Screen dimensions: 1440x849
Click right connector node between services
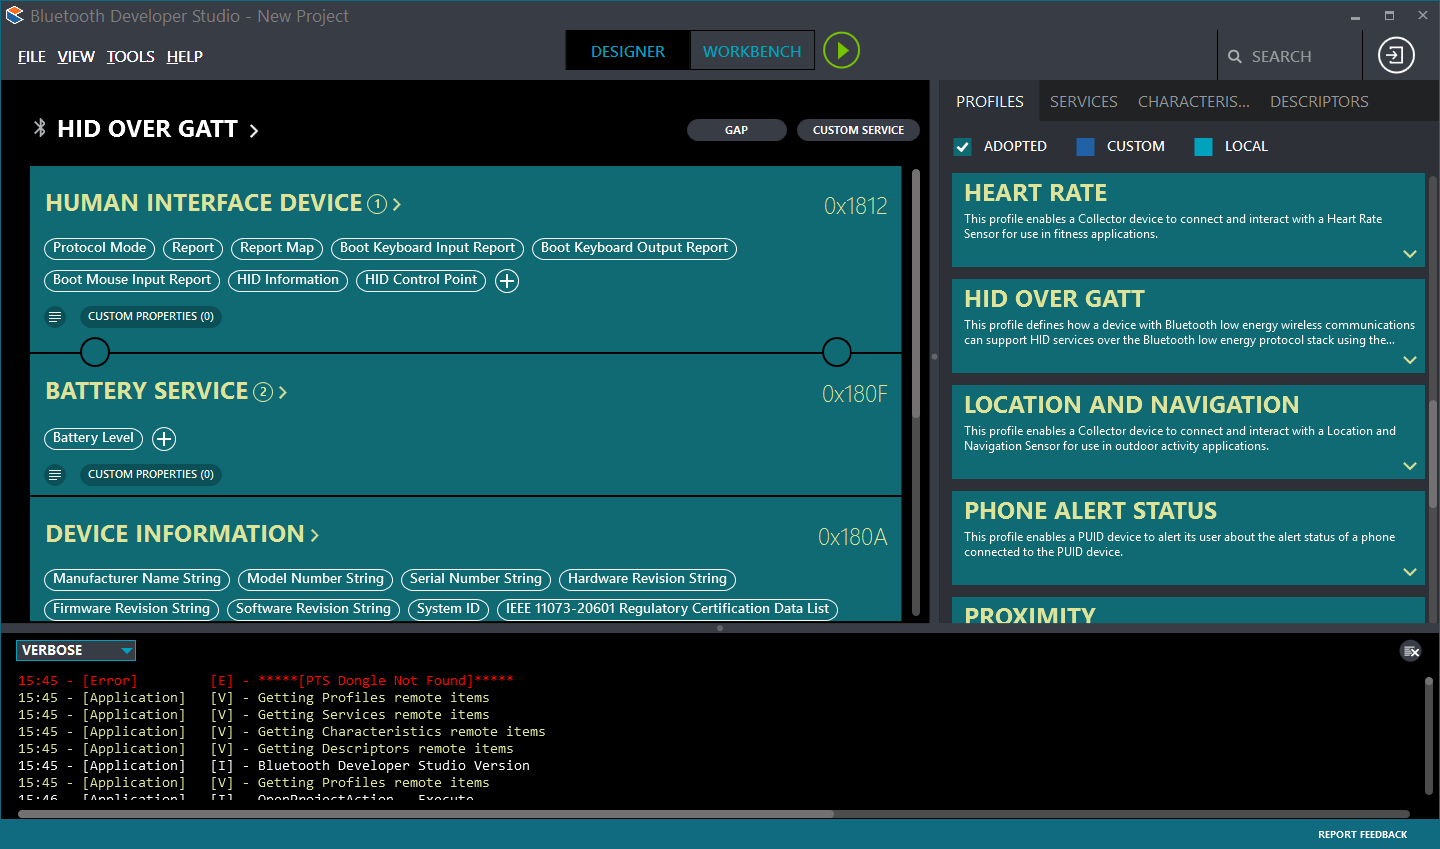(x=837, y=352)
